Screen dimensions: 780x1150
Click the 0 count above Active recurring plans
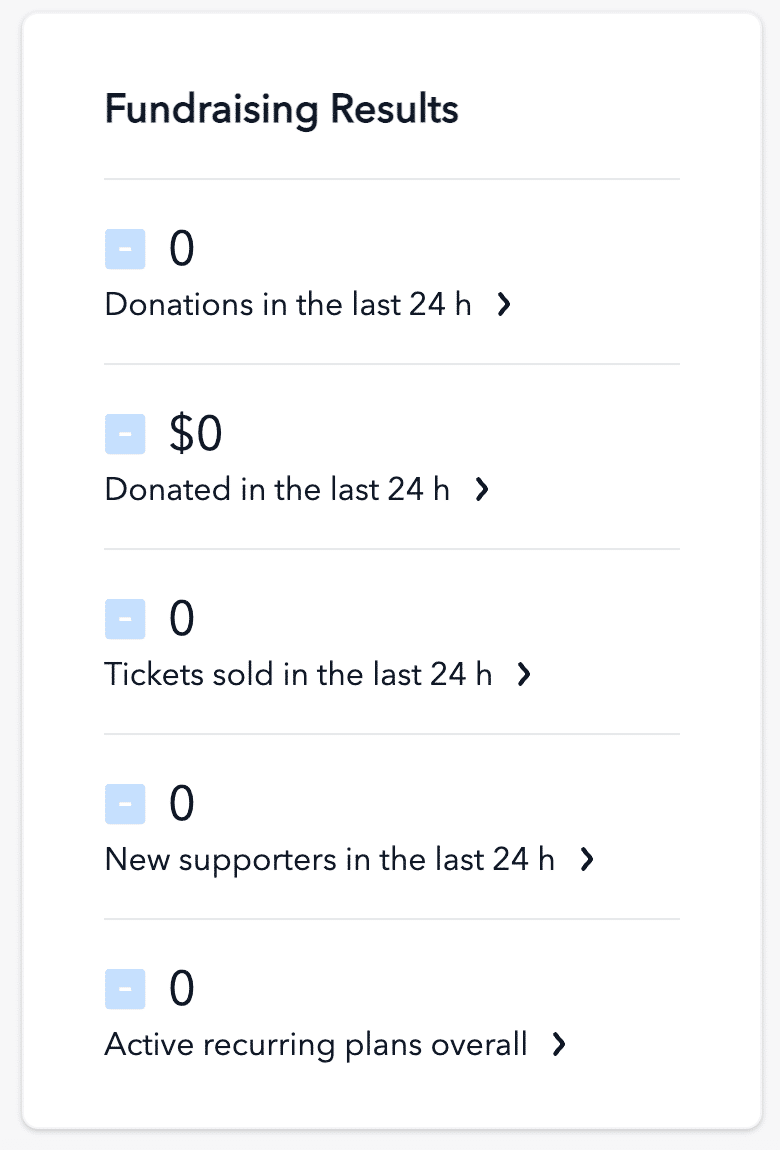coord(181,989)
